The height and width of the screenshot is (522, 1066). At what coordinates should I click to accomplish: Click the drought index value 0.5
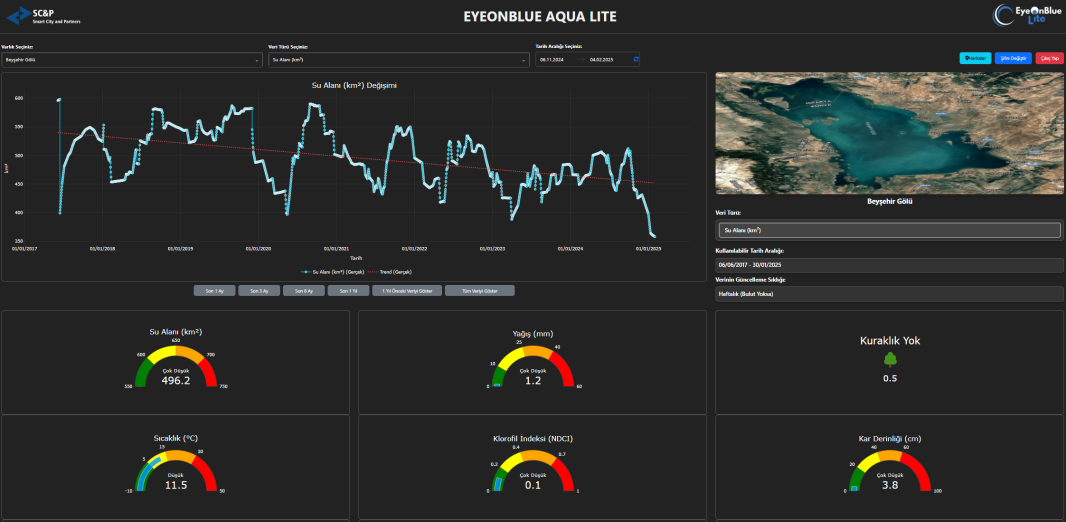[890, 379]
